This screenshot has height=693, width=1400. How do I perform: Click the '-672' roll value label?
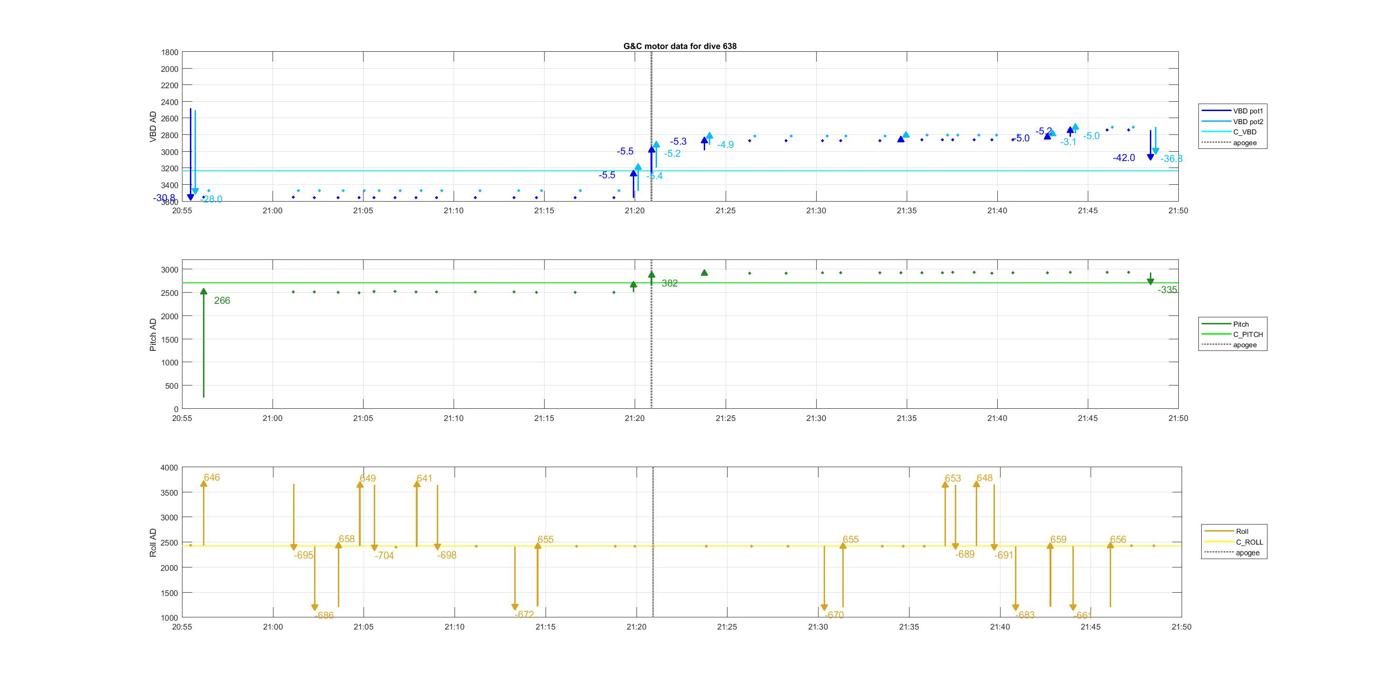point(524,615)
